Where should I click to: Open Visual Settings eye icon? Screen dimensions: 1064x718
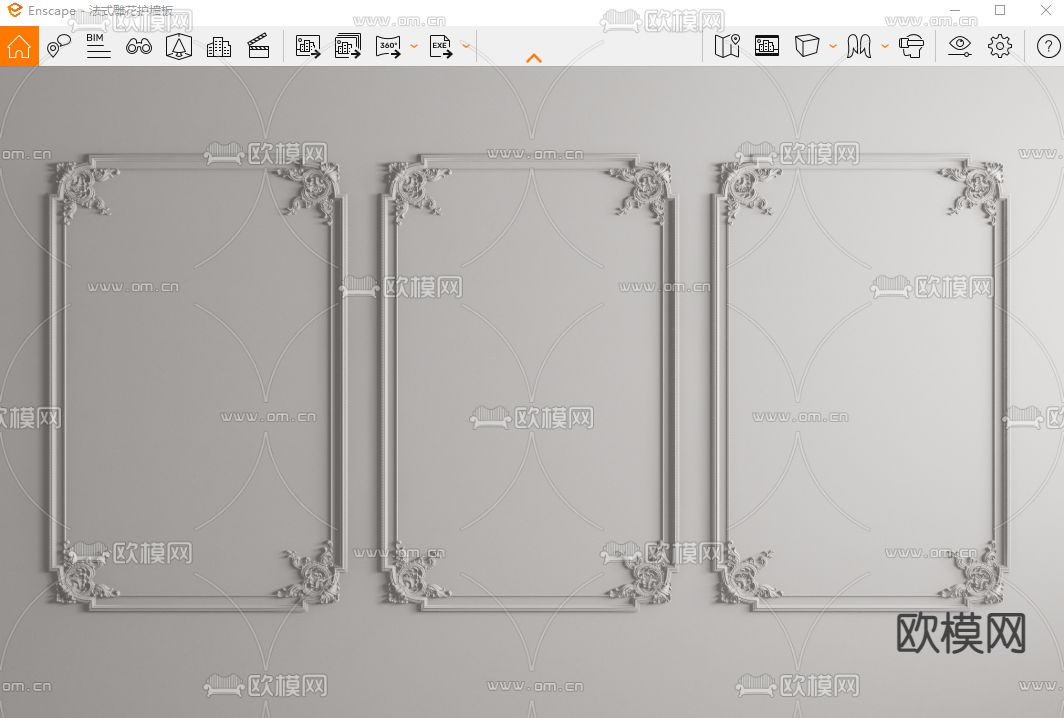tap(960, 46)
